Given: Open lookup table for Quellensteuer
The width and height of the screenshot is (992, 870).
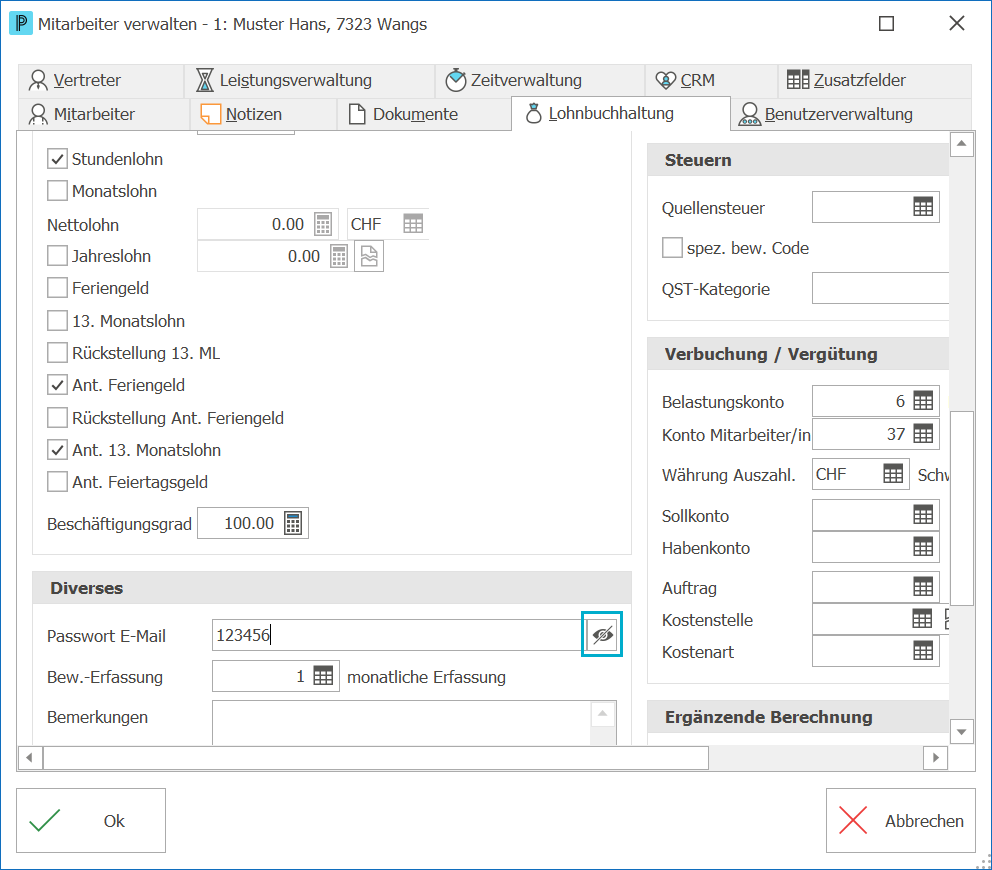Looking at the screenshot, I should pyautogui.click(x=923, y=207).
